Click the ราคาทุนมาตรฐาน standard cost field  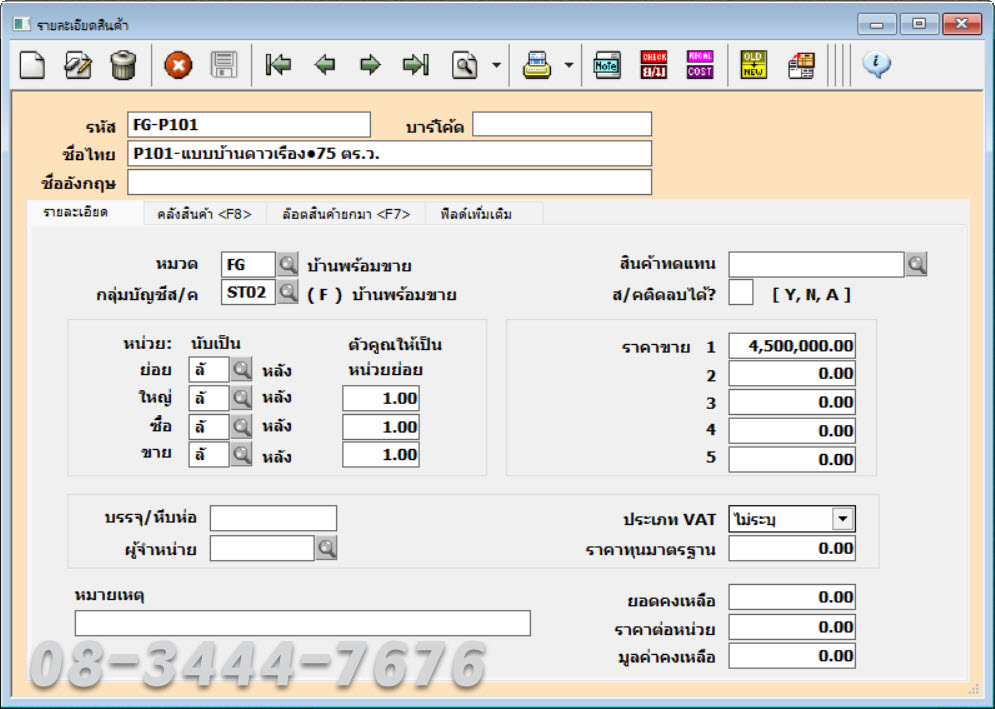point(792,548)
